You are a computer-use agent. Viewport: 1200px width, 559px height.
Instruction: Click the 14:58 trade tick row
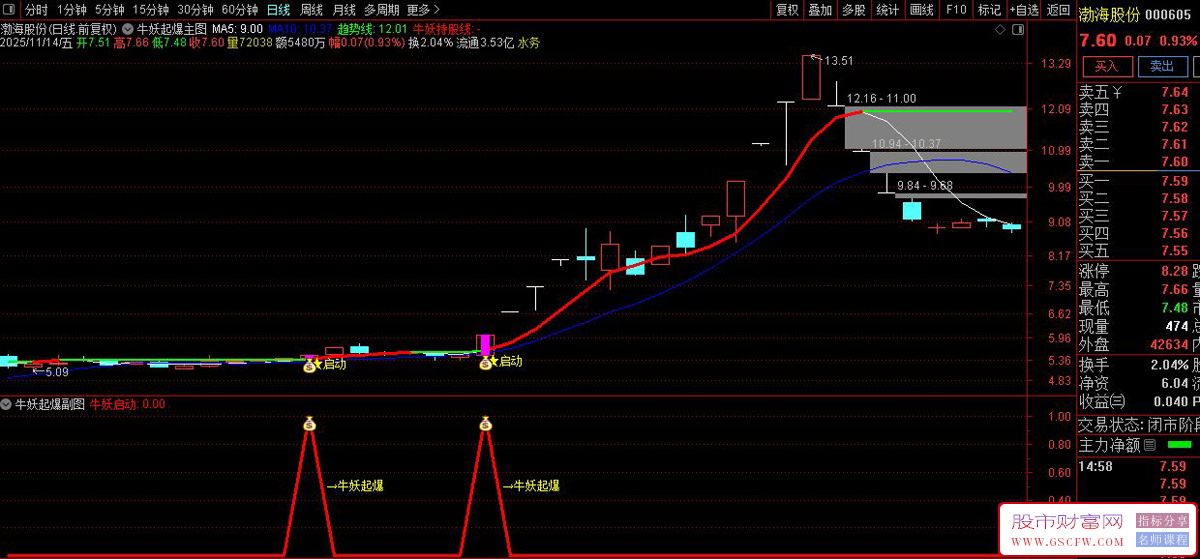pyautogui.click(x=1138, y=466)
